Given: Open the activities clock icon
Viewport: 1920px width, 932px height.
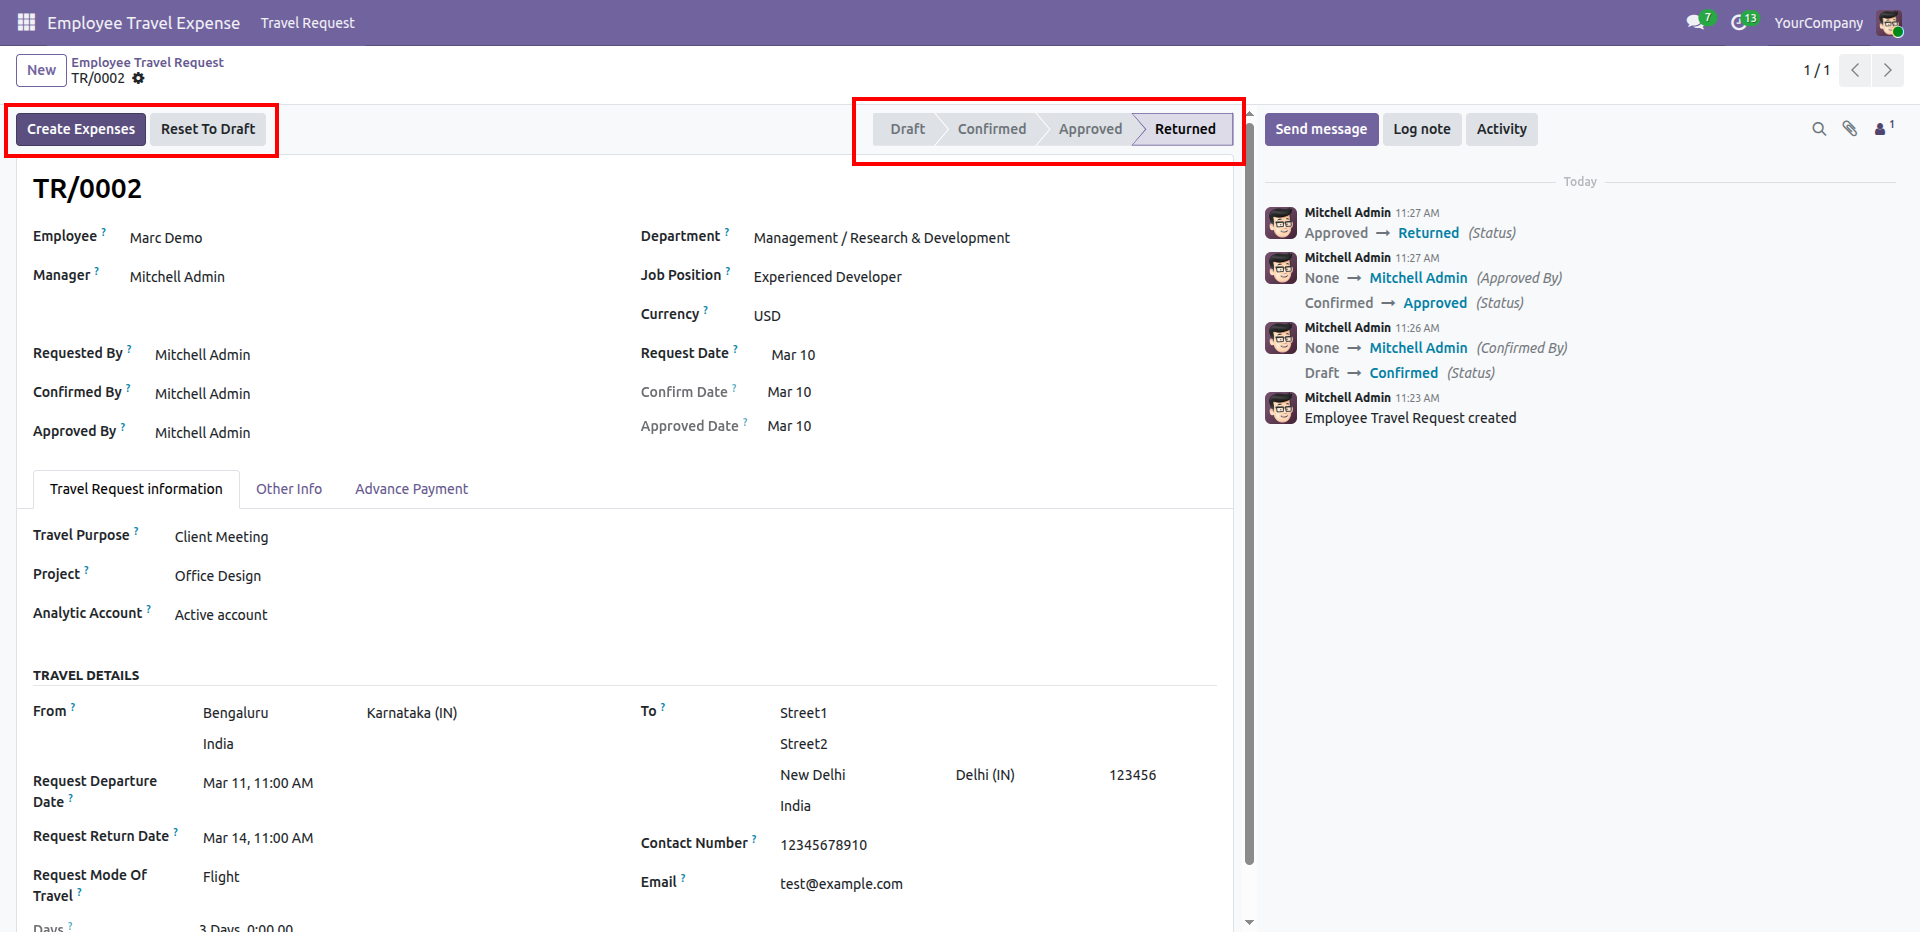Looking at the screenshot, I should pos(1739,22).
